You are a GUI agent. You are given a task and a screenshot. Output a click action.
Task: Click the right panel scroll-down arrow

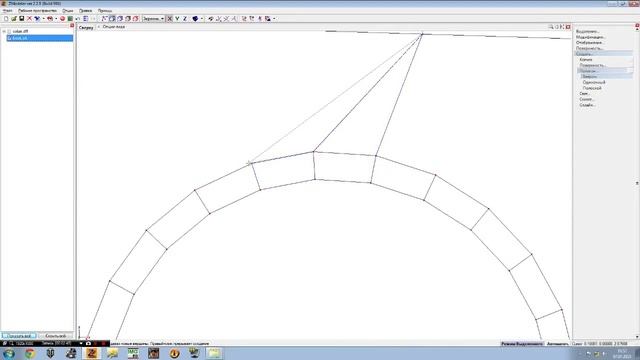637,337
